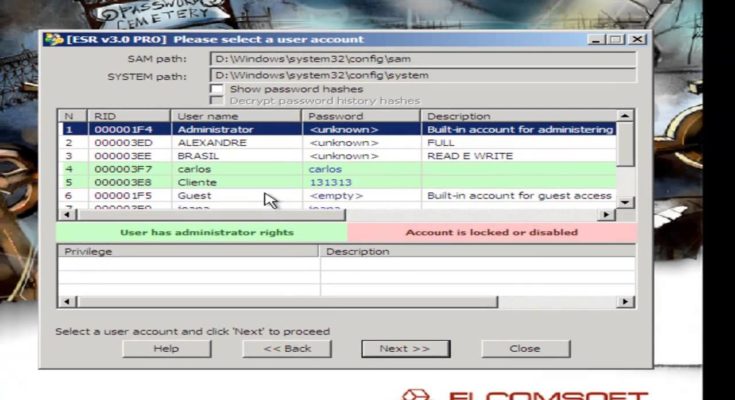Click the Close button at bottom

pos(525,348)
